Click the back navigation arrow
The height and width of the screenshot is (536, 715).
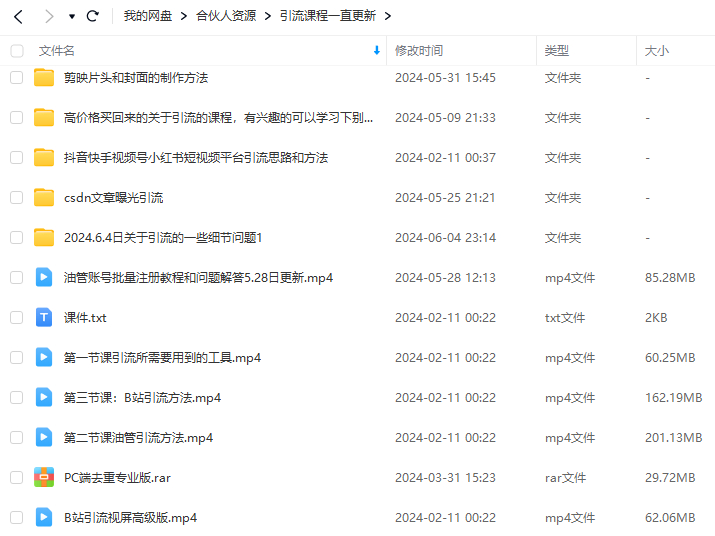pos(18,16)
